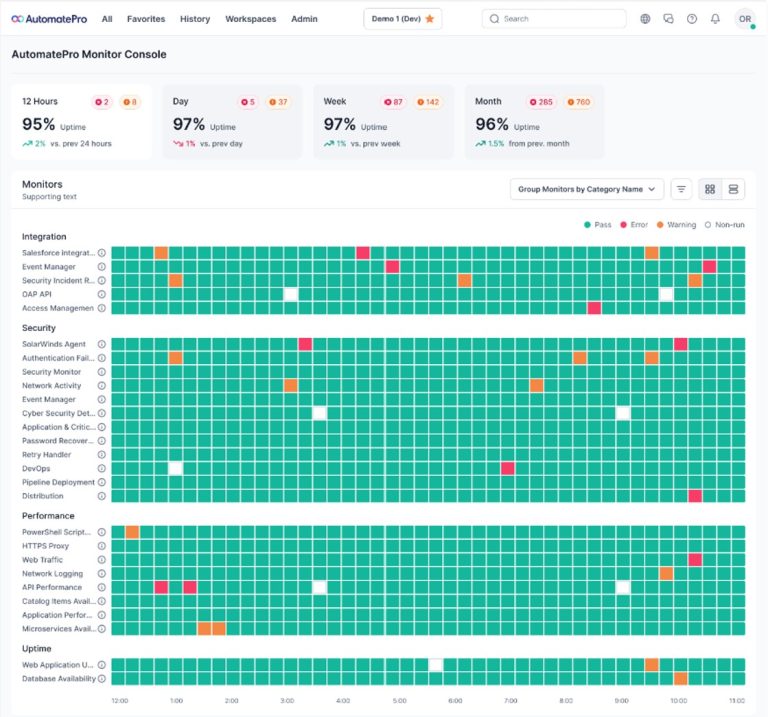Switch to list view layout
This screenshot has width=768, height=717.
(733, 189)
